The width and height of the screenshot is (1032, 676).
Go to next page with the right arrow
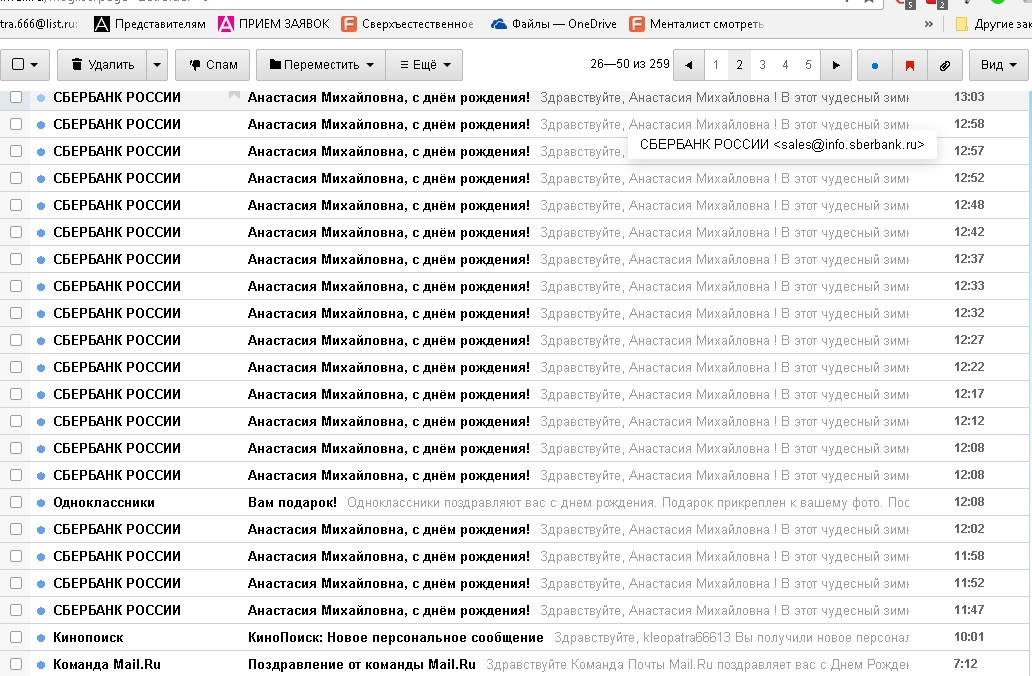(836, 65)
